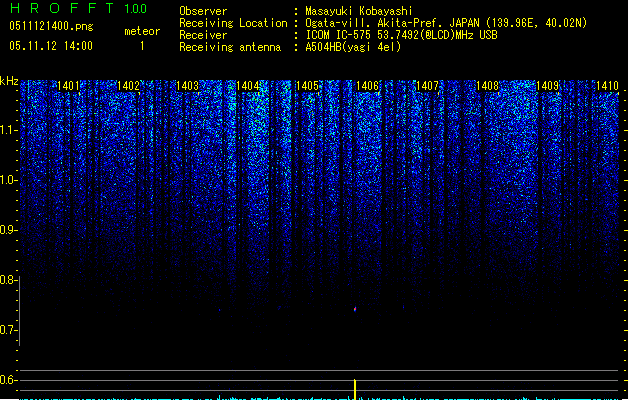Viewport: 629px width, 400px height.
Task: Click the yellow meteor detection spike
Action: point(355,389)
